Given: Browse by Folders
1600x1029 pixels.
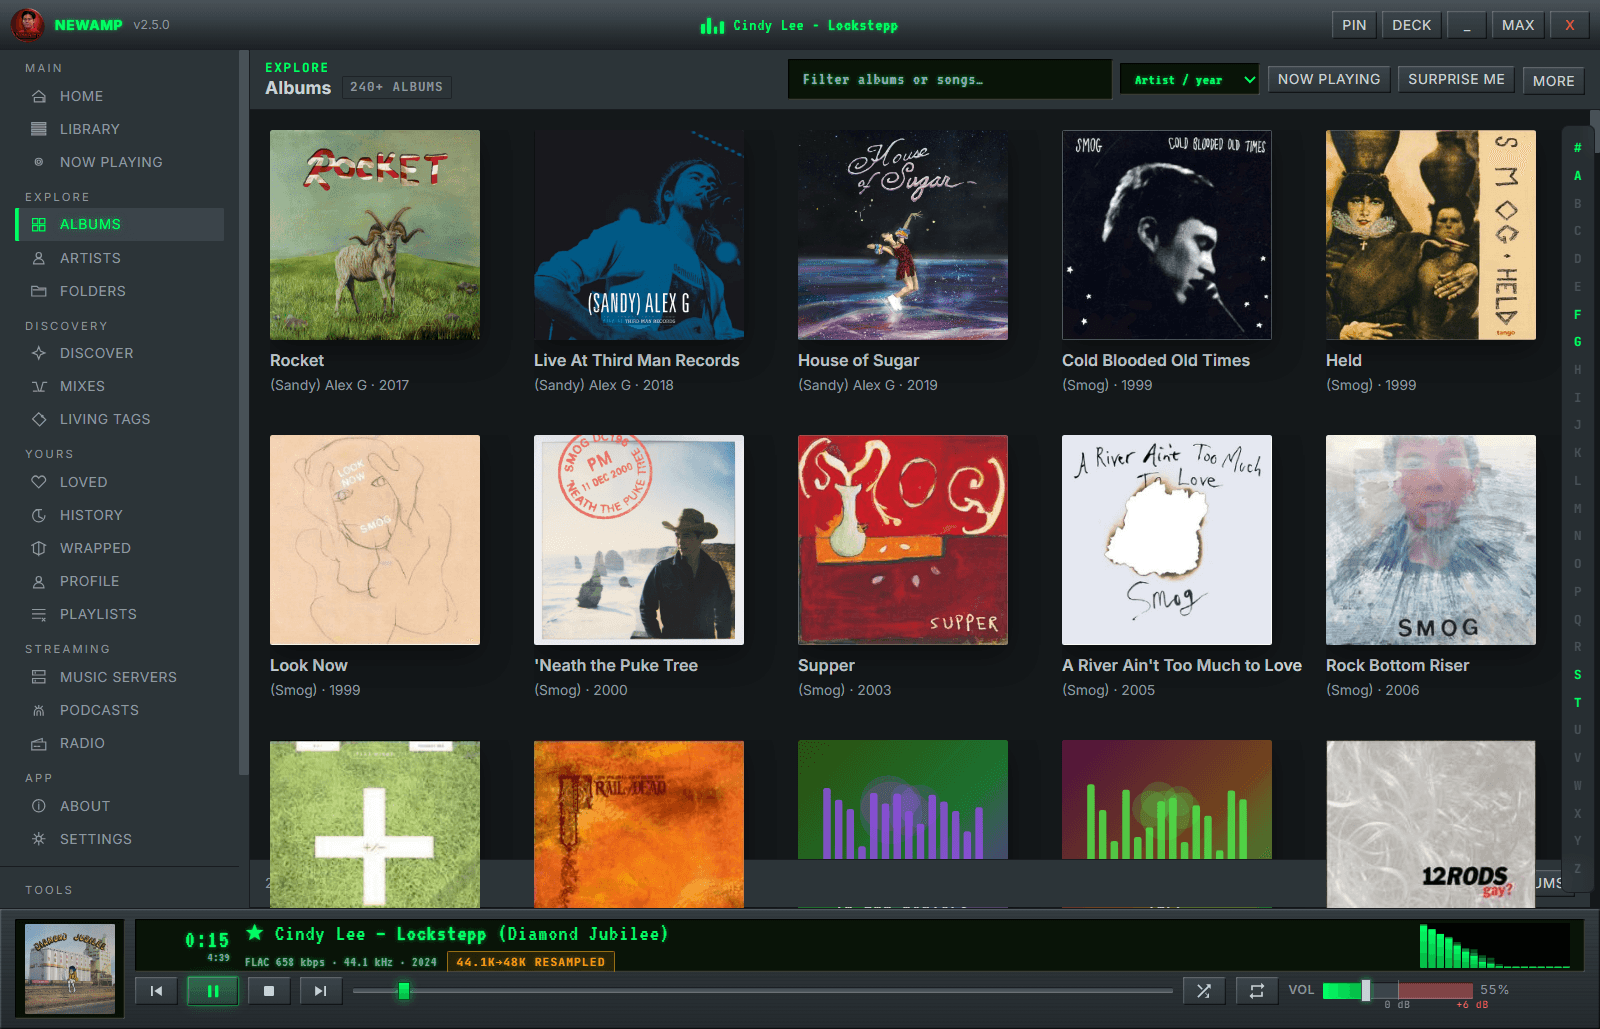Looking at the screenshot, I should [119, 291].
